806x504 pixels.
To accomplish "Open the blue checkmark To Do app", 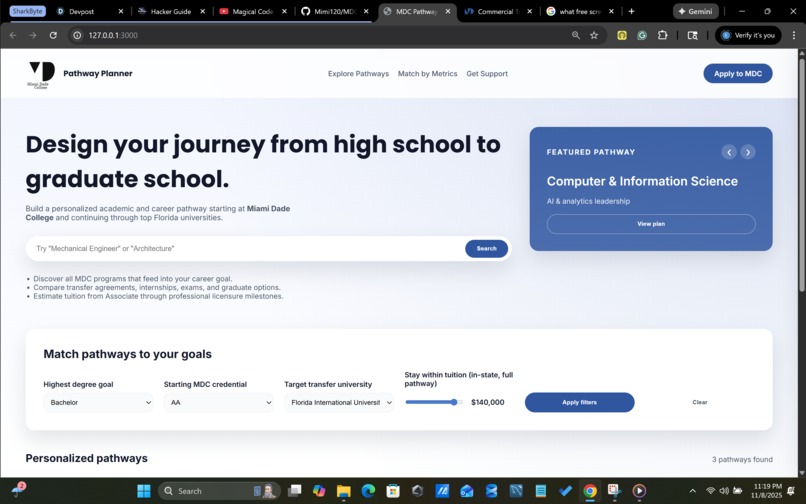I will pyautogui.click(x=565, y=491).
